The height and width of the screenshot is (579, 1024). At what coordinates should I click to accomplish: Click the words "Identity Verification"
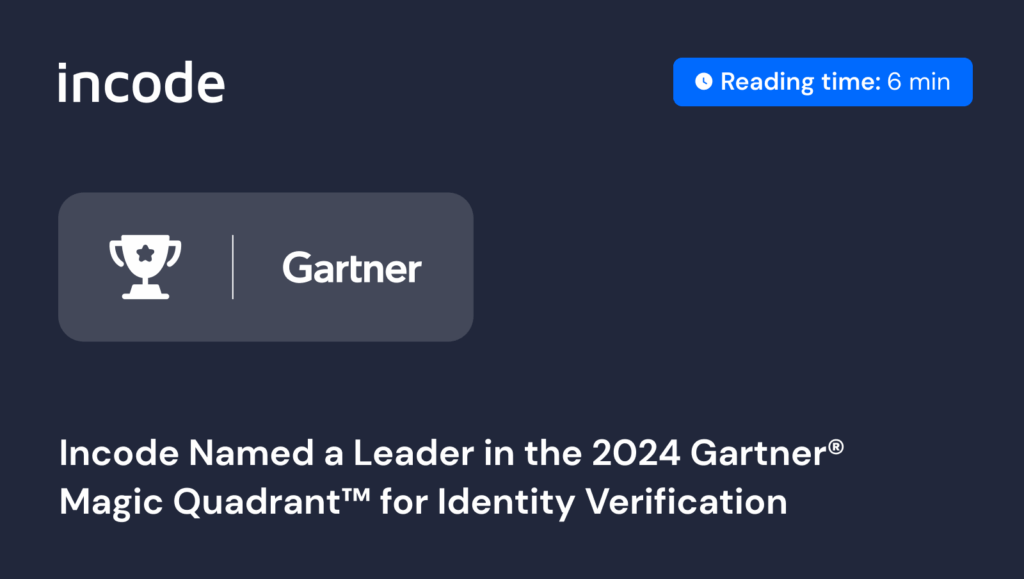(x=610, y=502)
